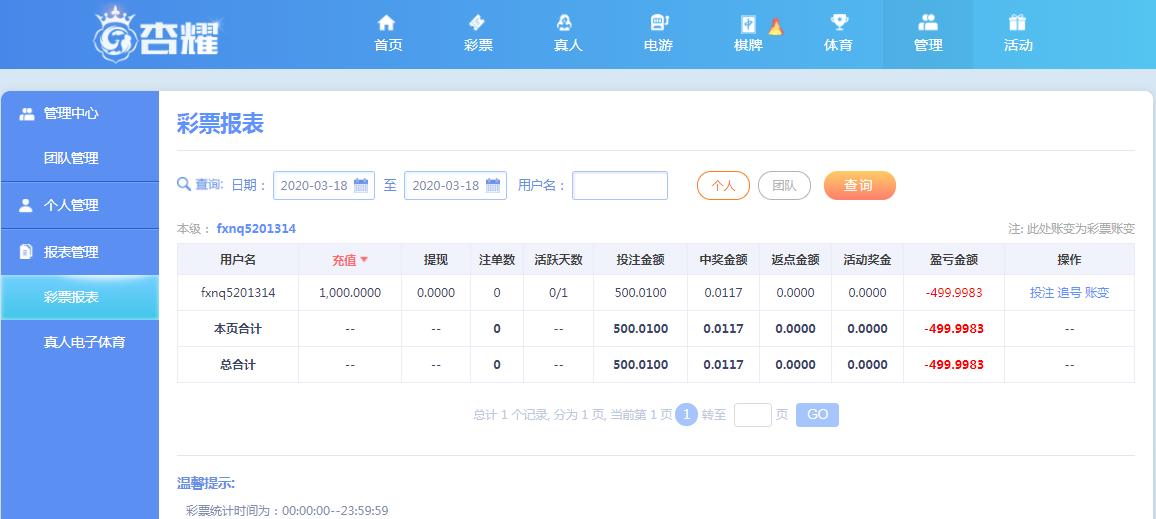Click the 温馨提示 heading
Viewport: 1156px width, 519px height.
pyautogui.click(x=206, y=484)
